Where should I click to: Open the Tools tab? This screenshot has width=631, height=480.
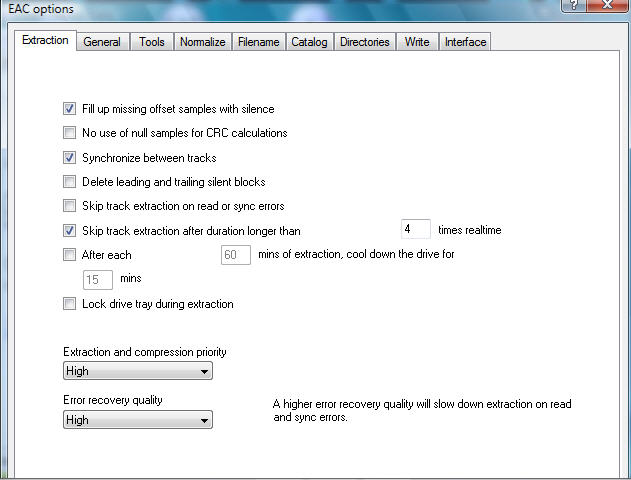[152, 41]
